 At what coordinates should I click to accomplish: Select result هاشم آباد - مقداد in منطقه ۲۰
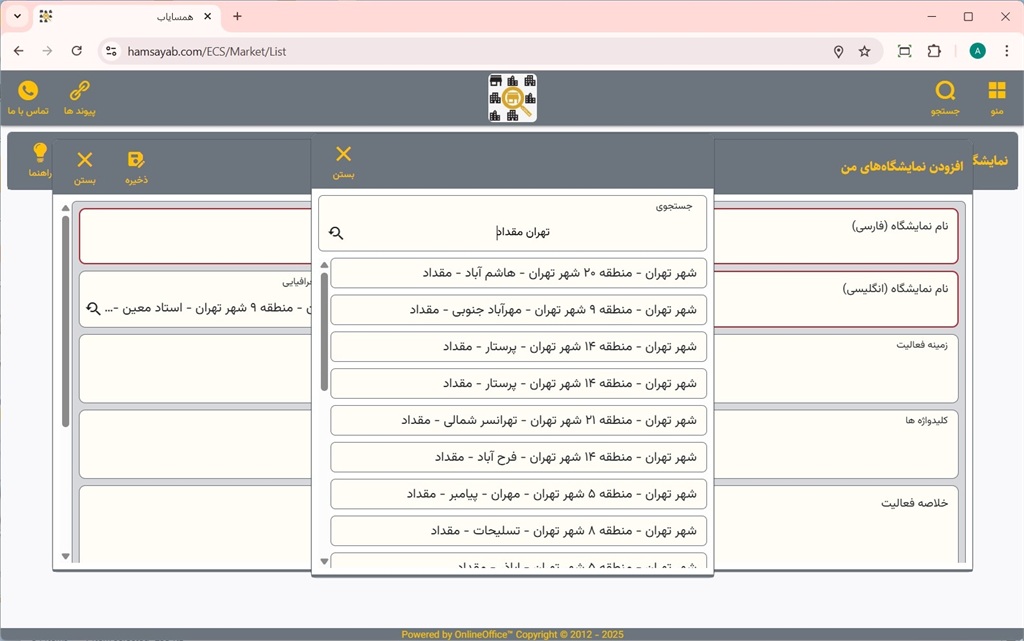tap(518, 273)
